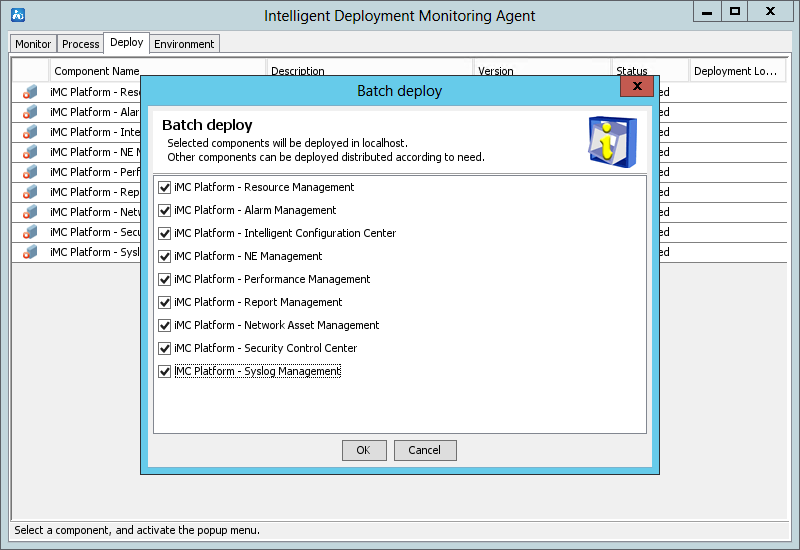Select the "iMC Platform - Alar" table row text
This screenshot has width=800, height=550.
(x=95, y=112)
